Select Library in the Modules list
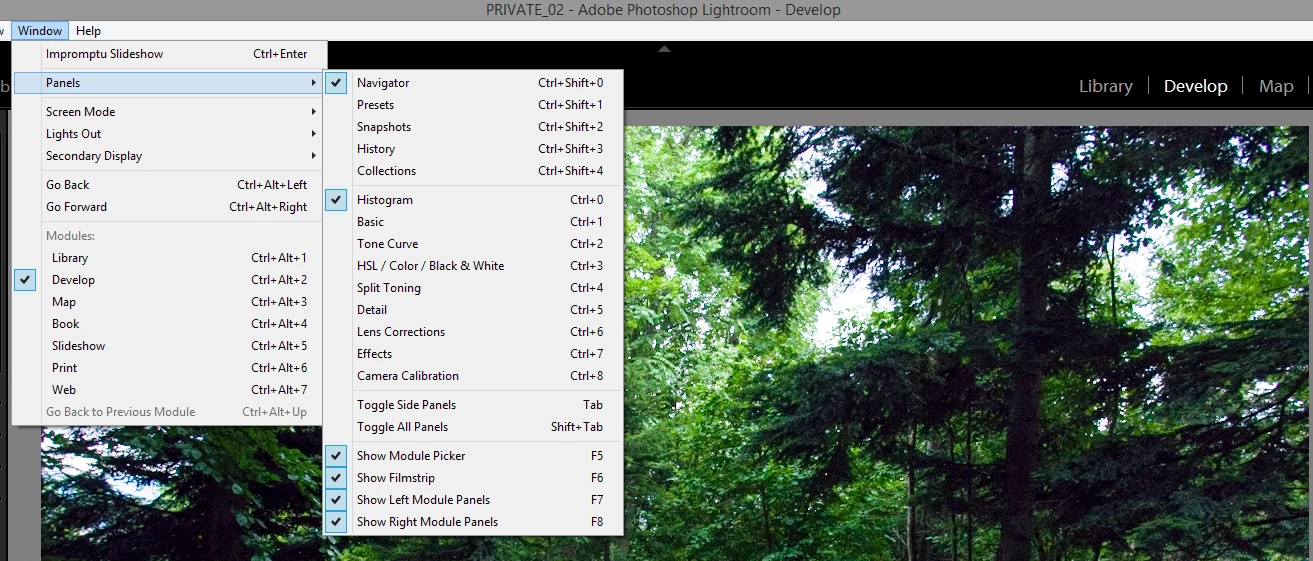Screen dimensions: 1313x561 (168, 258)
